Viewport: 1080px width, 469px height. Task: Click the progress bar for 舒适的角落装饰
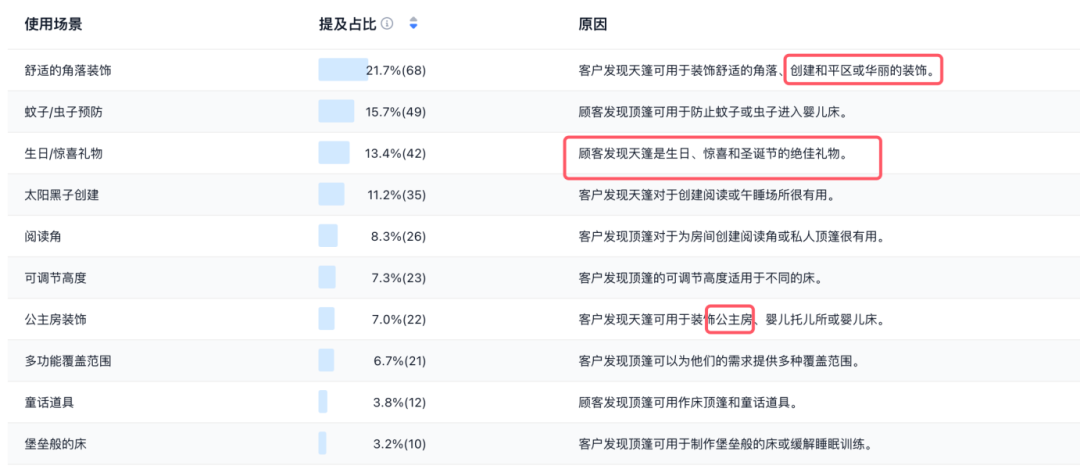[343, 70]
